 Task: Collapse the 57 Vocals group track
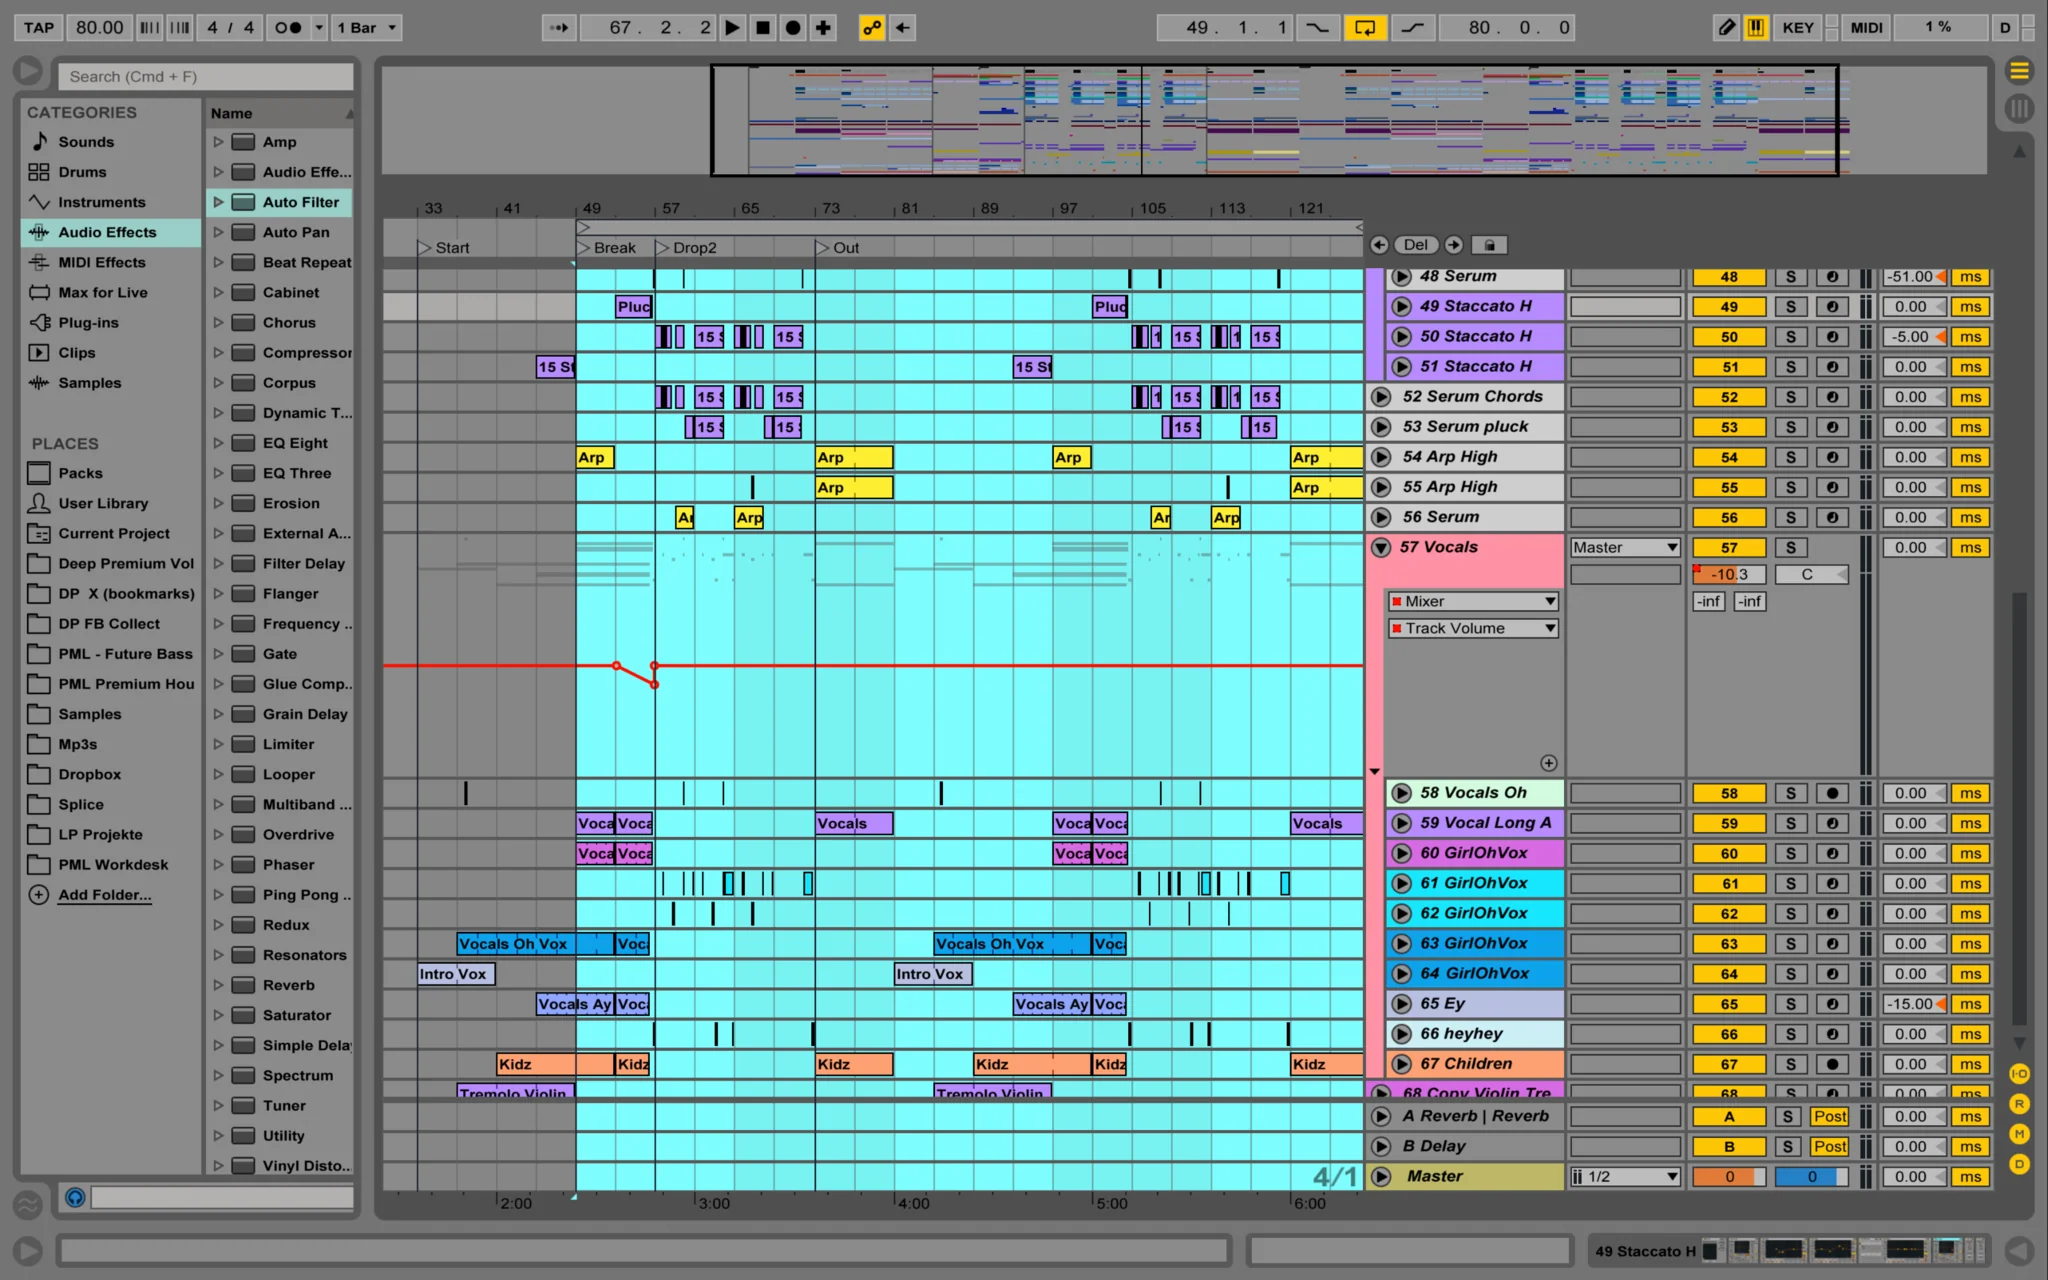pos(1381,548)
